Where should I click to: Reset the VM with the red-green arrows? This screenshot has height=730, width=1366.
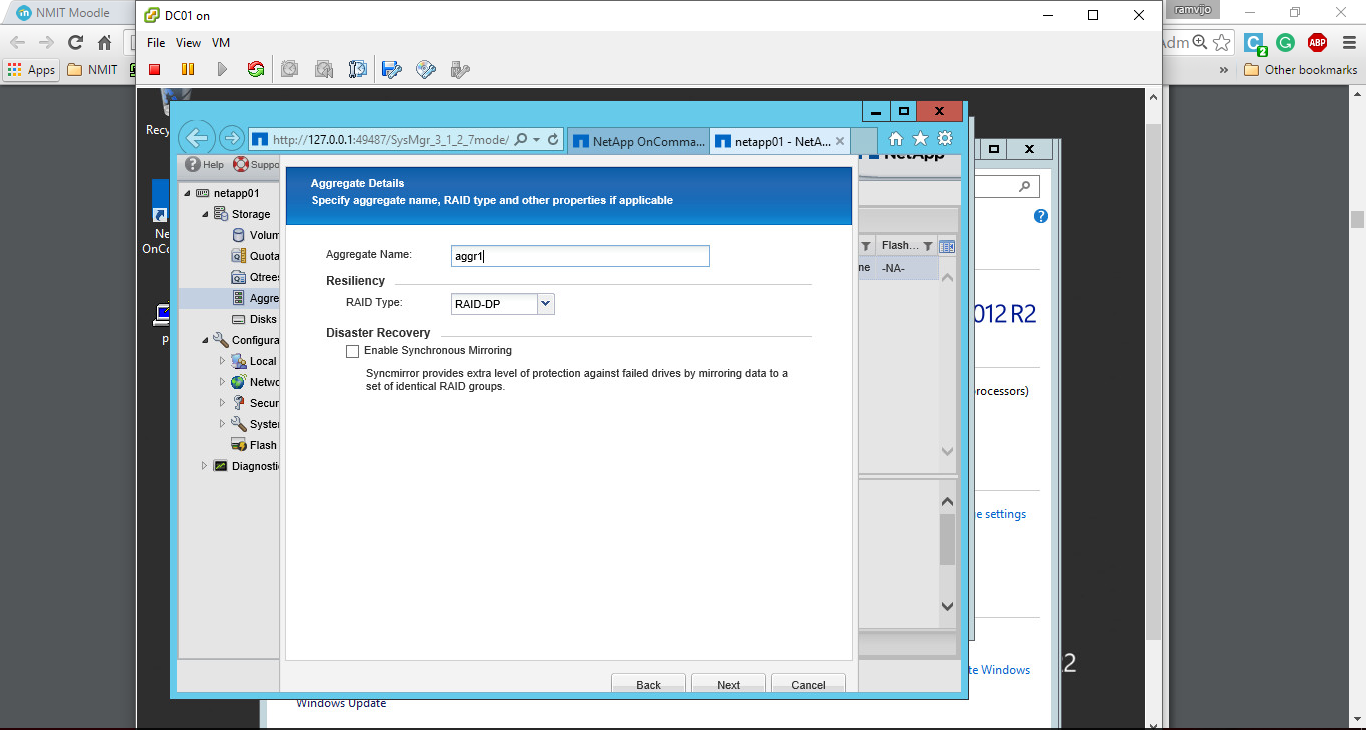coord(256,69)
